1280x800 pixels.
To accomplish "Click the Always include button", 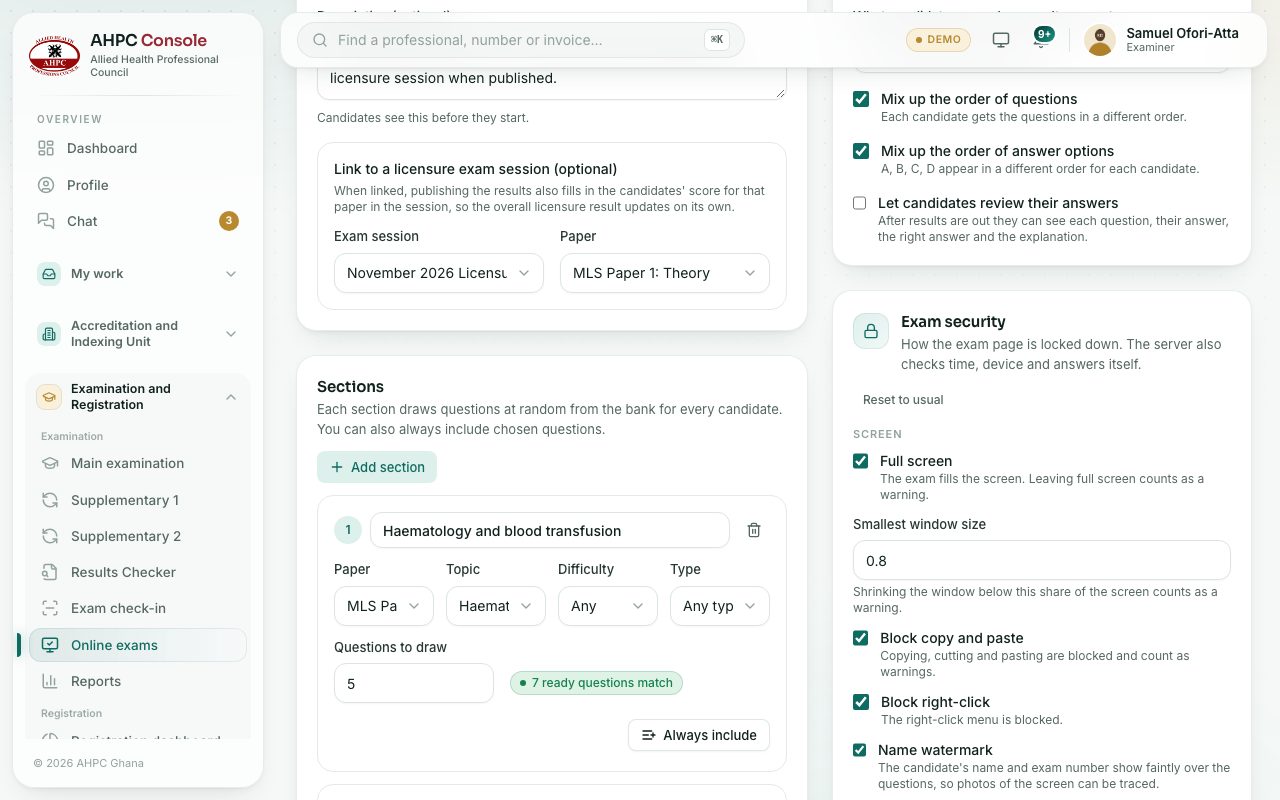I will click(699, 735).
